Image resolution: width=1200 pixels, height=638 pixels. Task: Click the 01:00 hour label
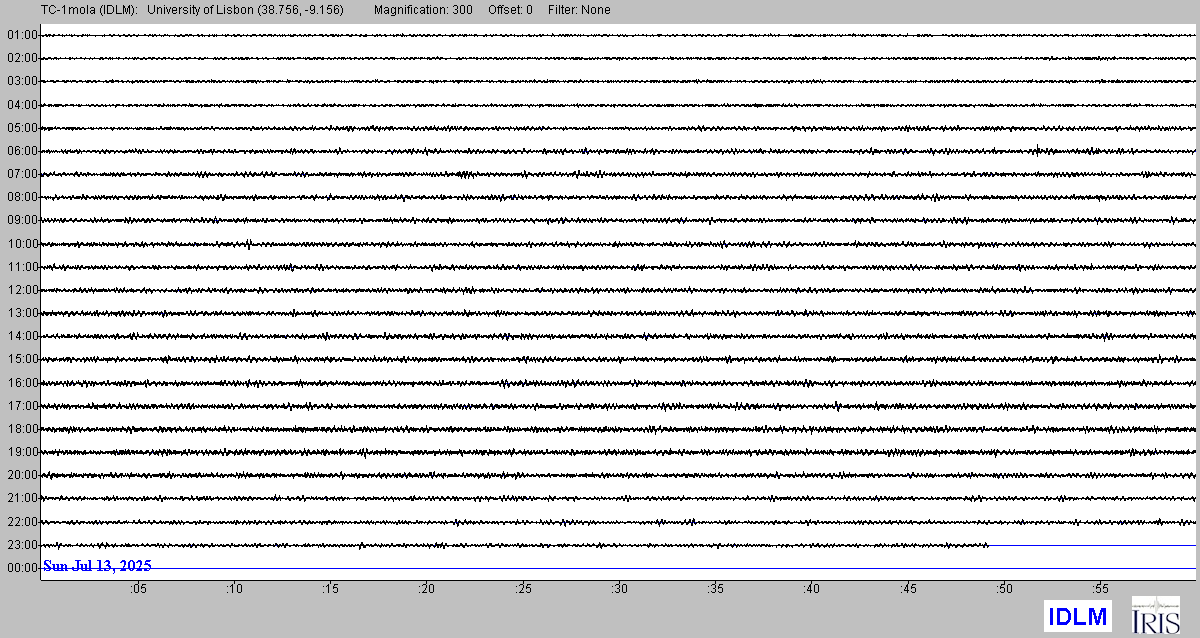click(x=22, y=35)
